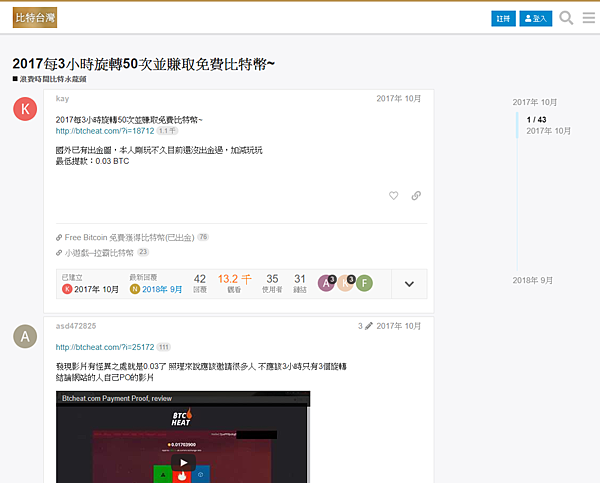Viewport: 600px width, 483px height.
Task: Click the 比特台灣 site logo
Action: [x=35, y=18]
